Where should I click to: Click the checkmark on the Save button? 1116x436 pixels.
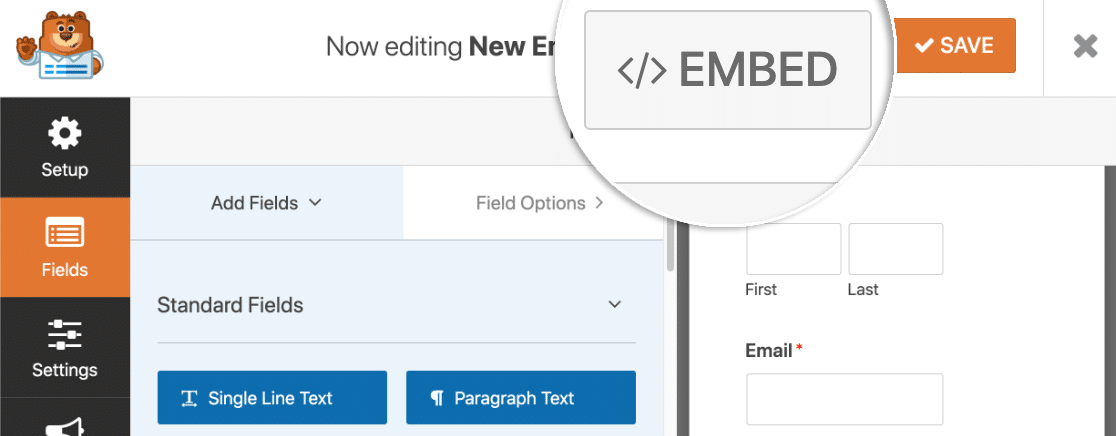coord(924,46)
